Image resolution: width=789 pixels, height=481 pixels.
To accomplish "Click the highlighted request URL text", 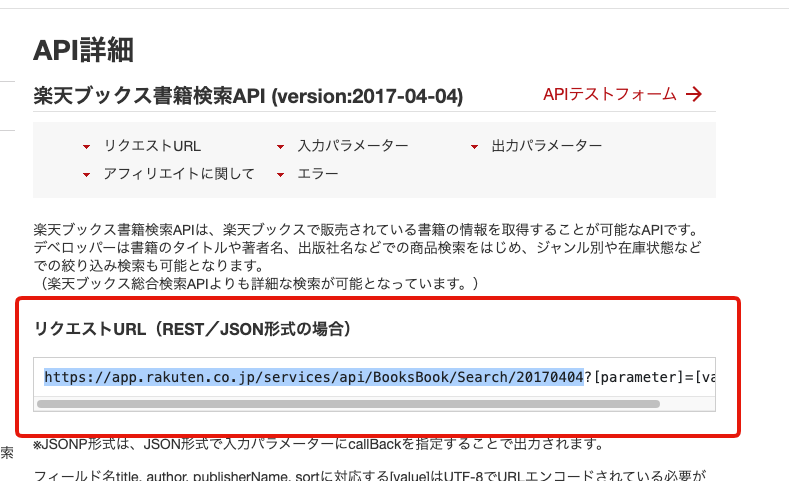I will 313,377.
